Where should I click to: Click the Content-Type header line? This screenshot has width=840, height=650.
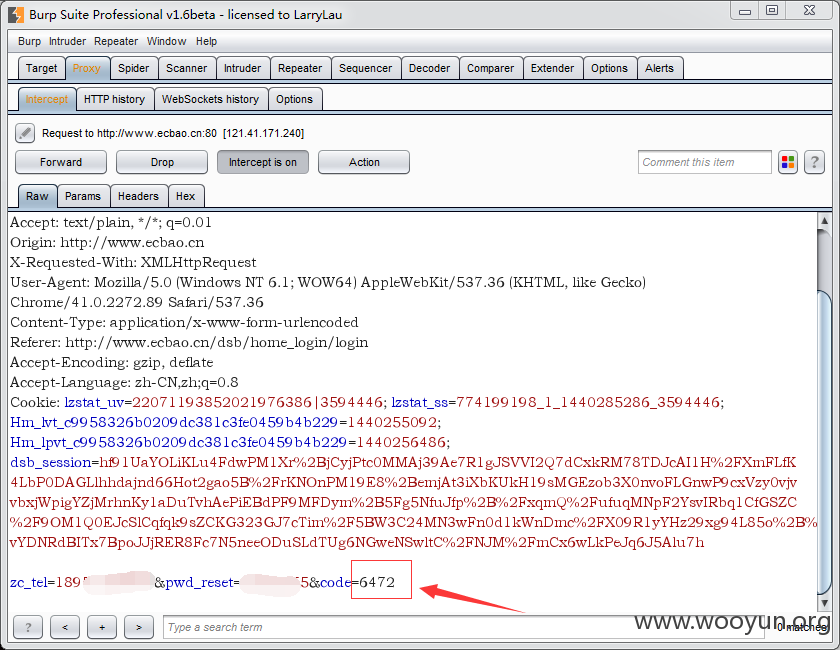tap(184, 323)
